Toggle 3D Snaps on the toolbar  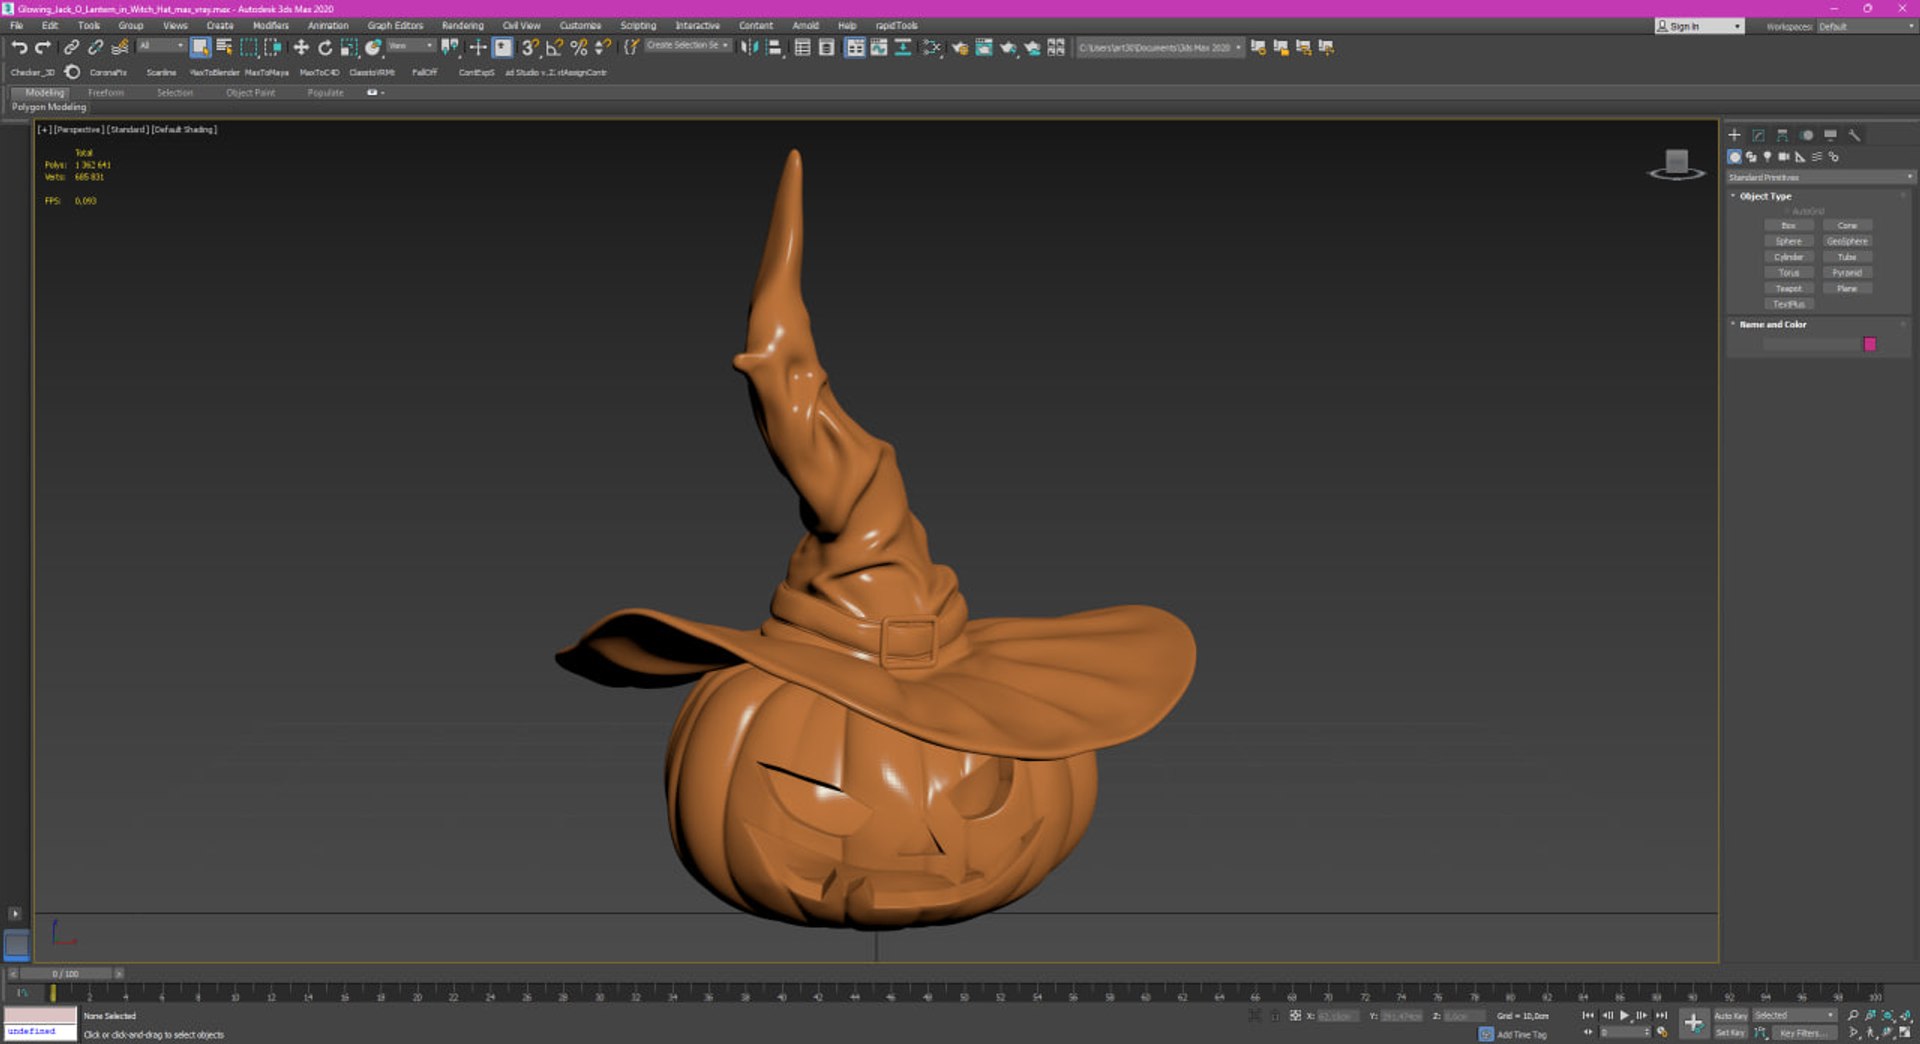click(530, 47)
